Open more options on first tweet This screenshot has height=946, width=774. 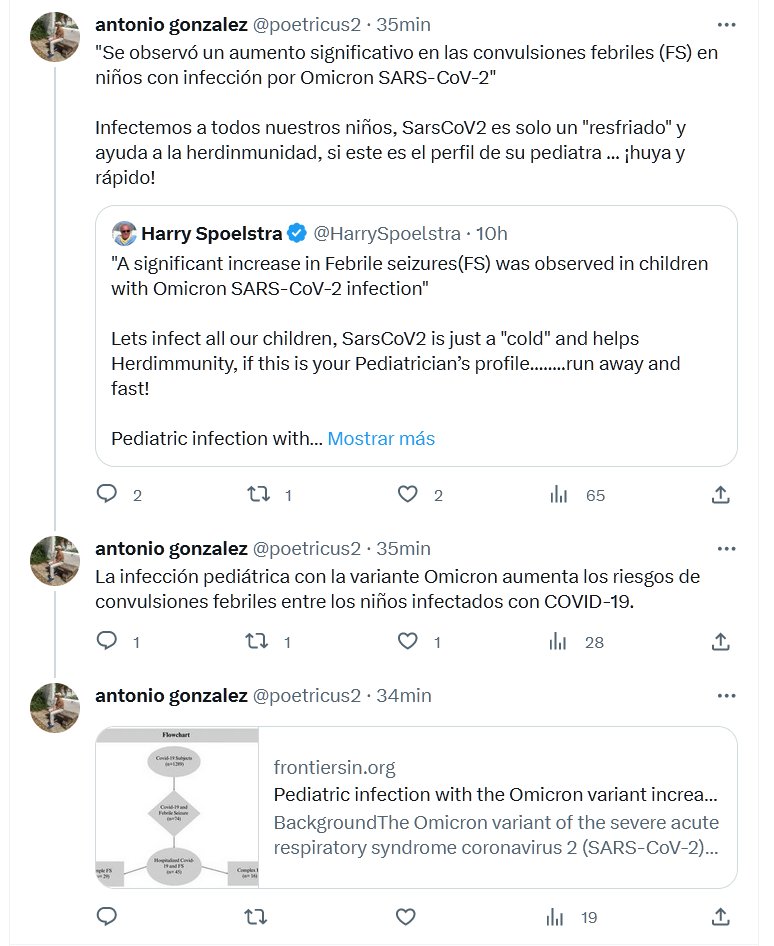click(729, 23)
